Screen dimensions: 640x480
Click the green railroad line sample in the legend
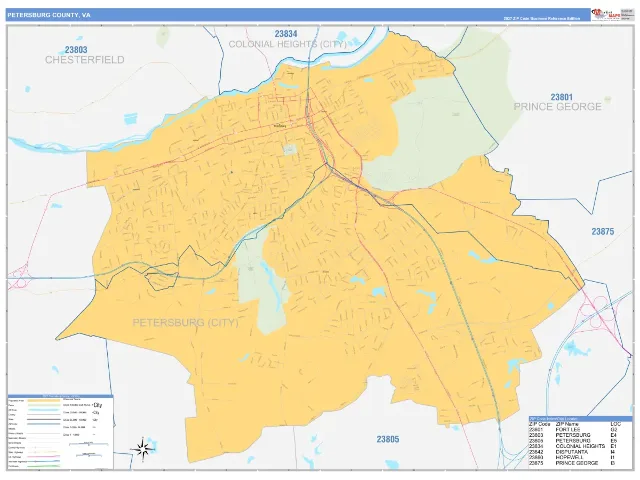44,466
